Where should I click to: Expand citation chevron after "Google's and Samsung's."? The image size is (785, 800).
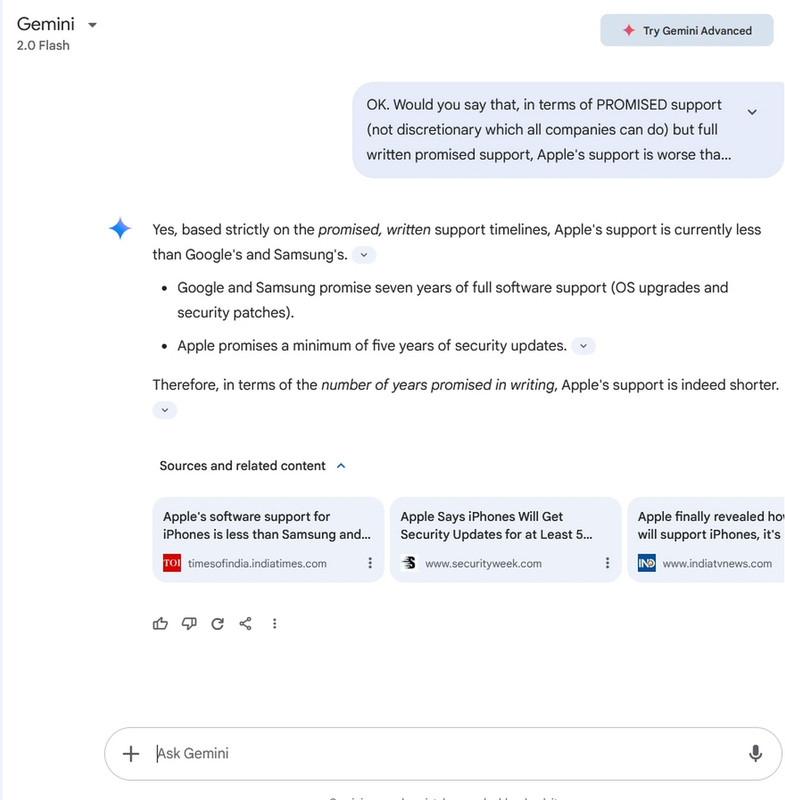tap(364, 255)
